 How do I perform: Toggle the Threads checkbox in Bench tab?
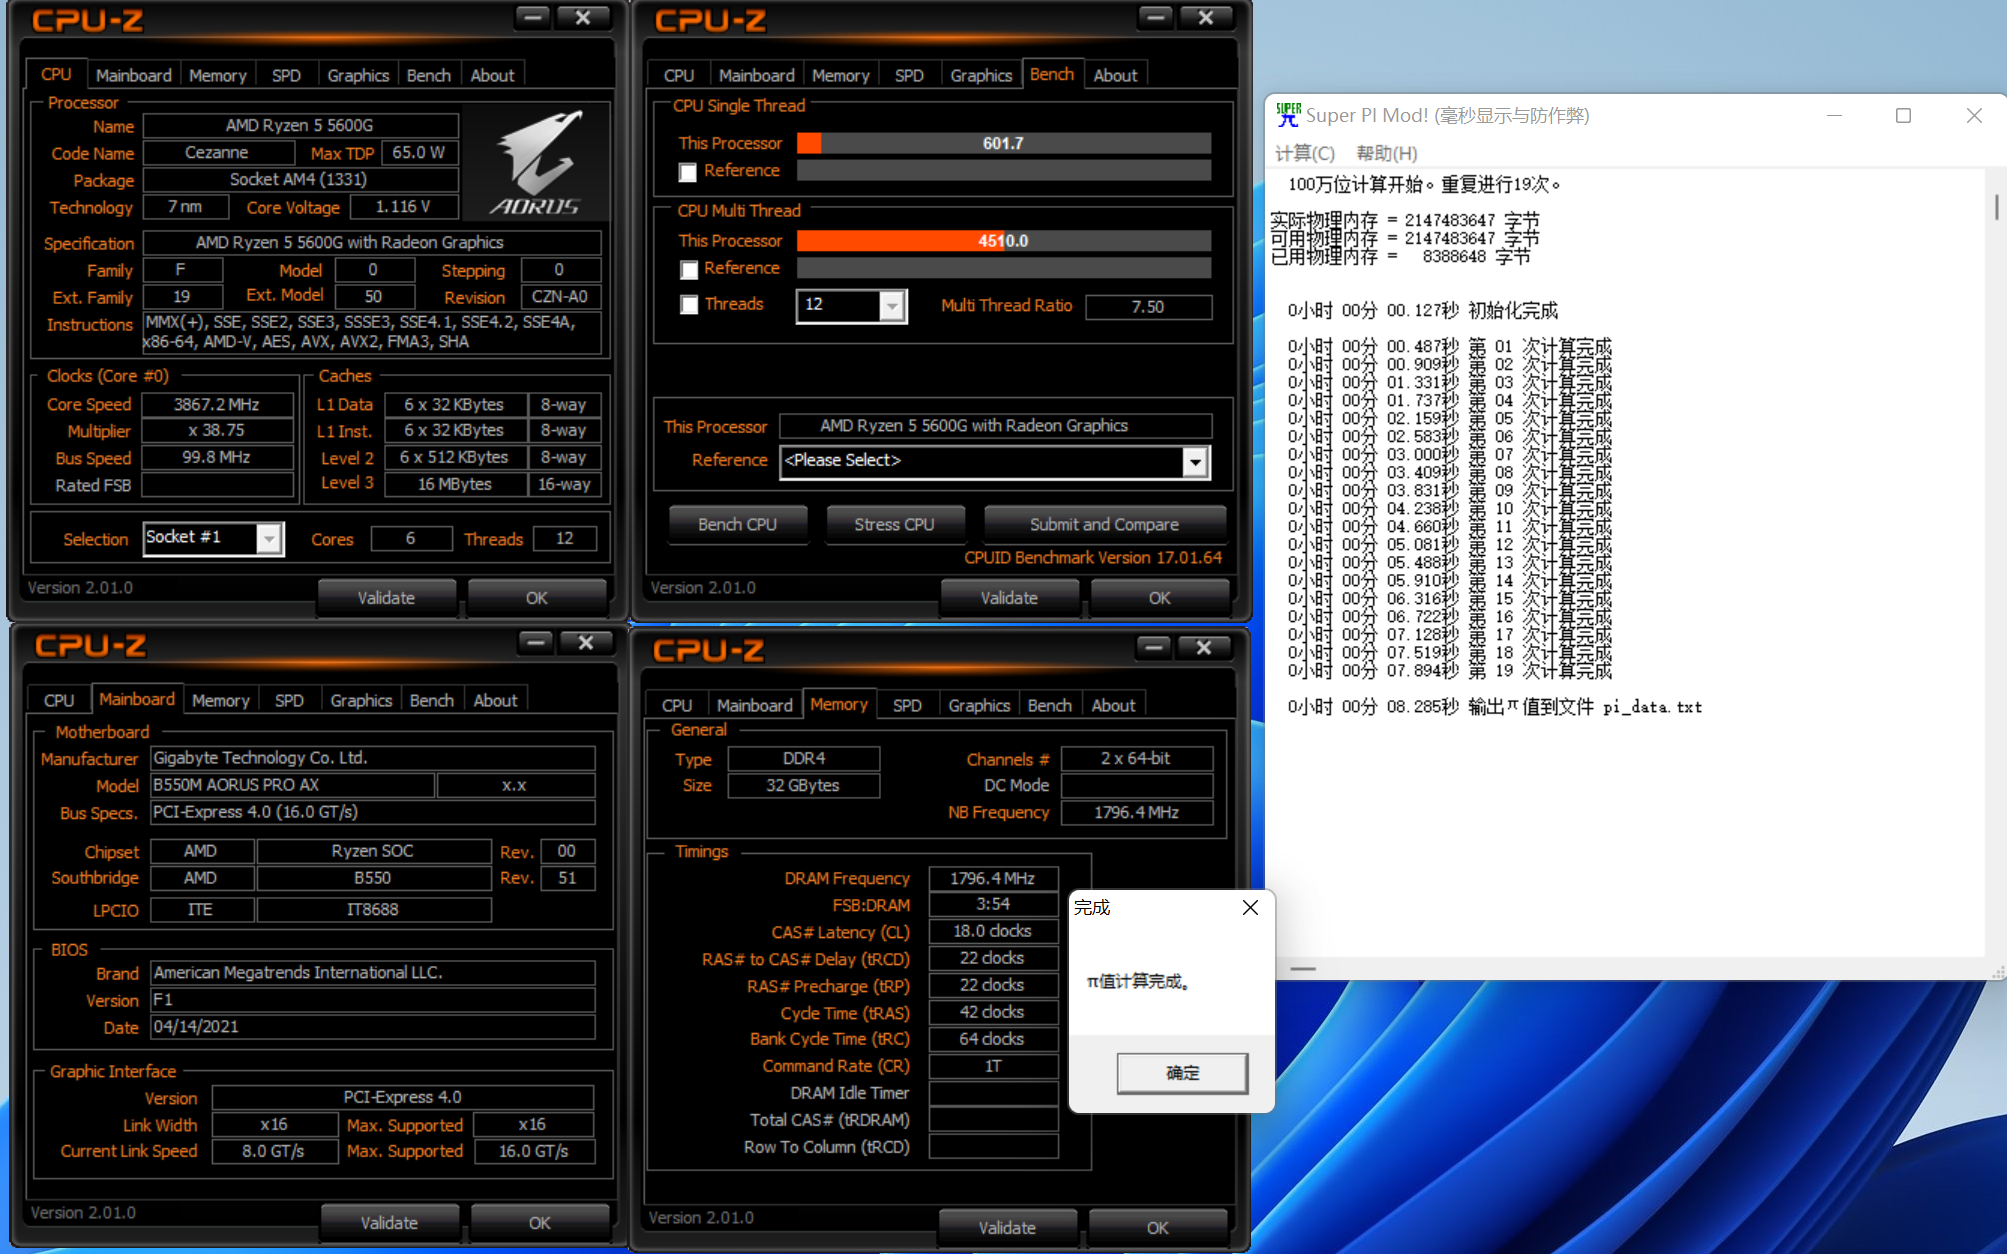(688, 305)
